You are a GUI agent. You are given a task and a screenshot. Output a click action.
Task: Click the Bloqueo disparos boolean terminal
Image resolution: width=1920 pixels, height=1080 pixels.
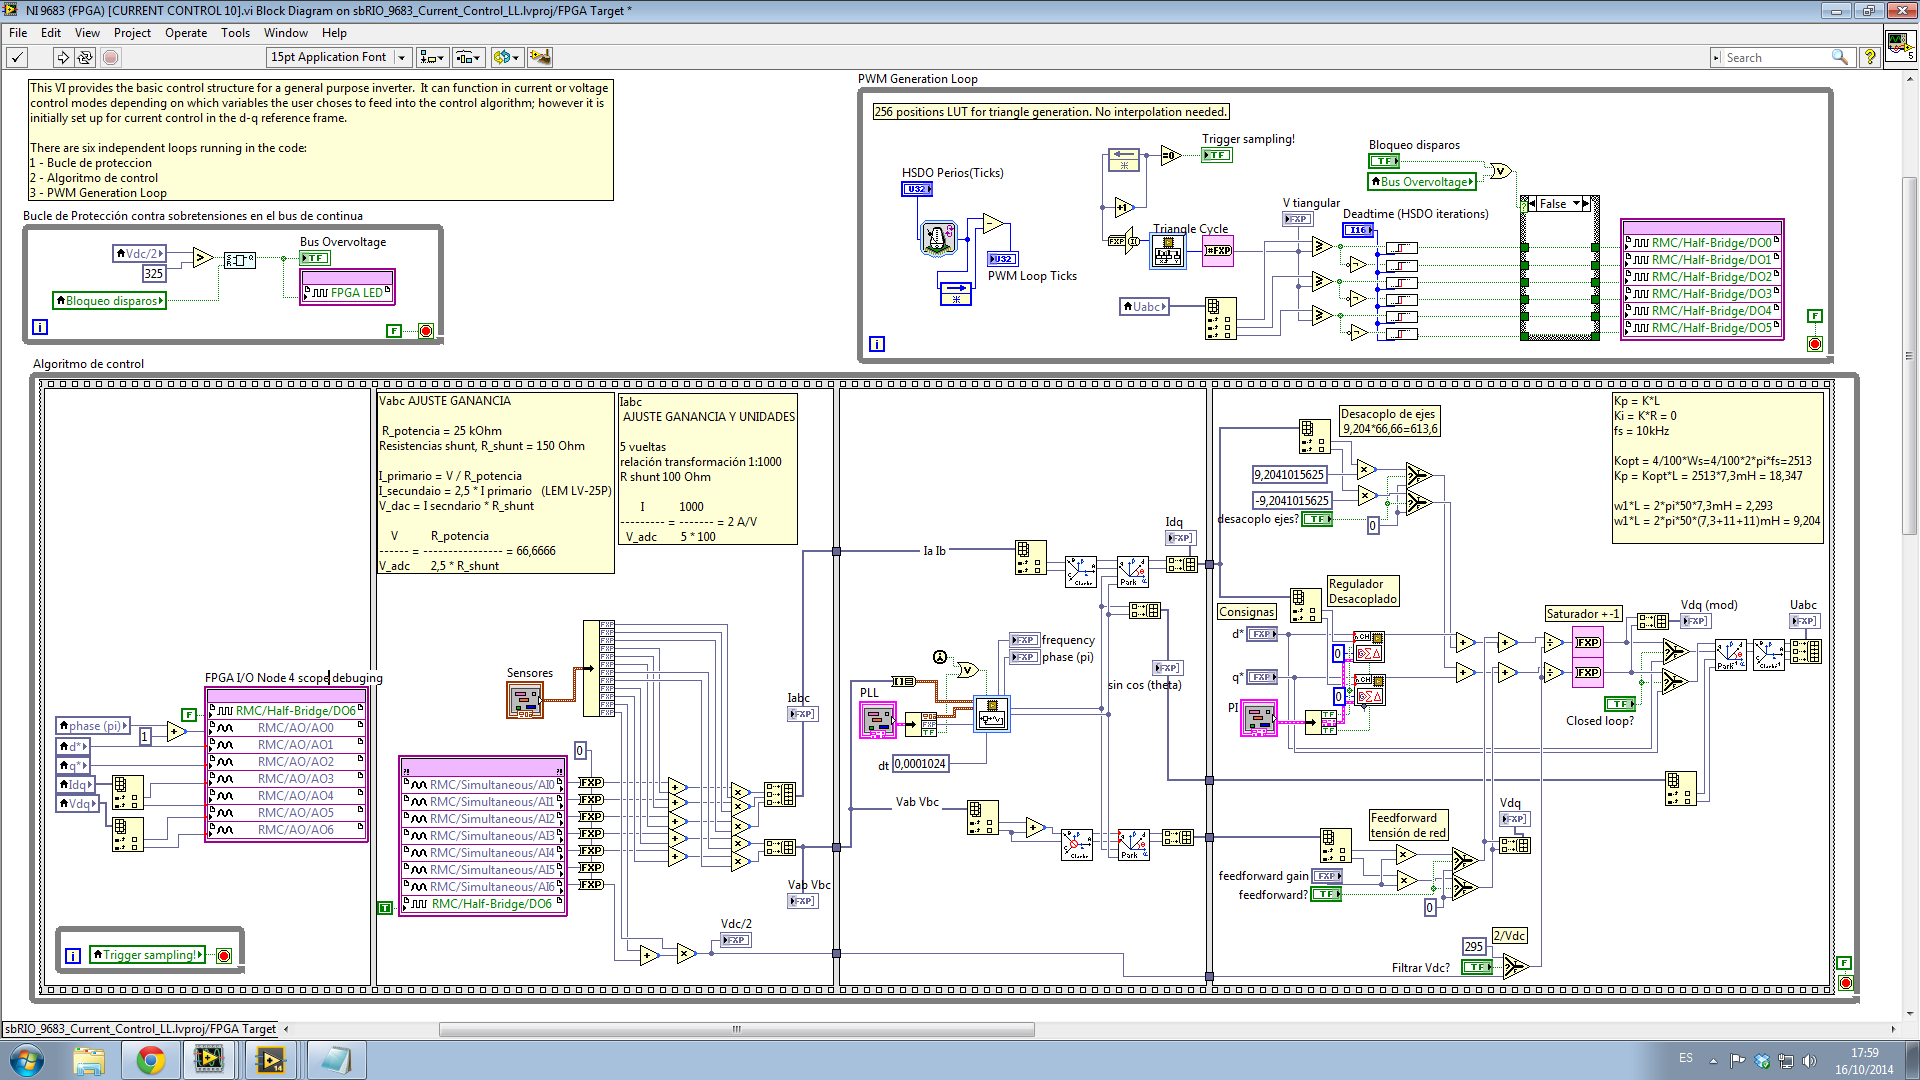1384,161
